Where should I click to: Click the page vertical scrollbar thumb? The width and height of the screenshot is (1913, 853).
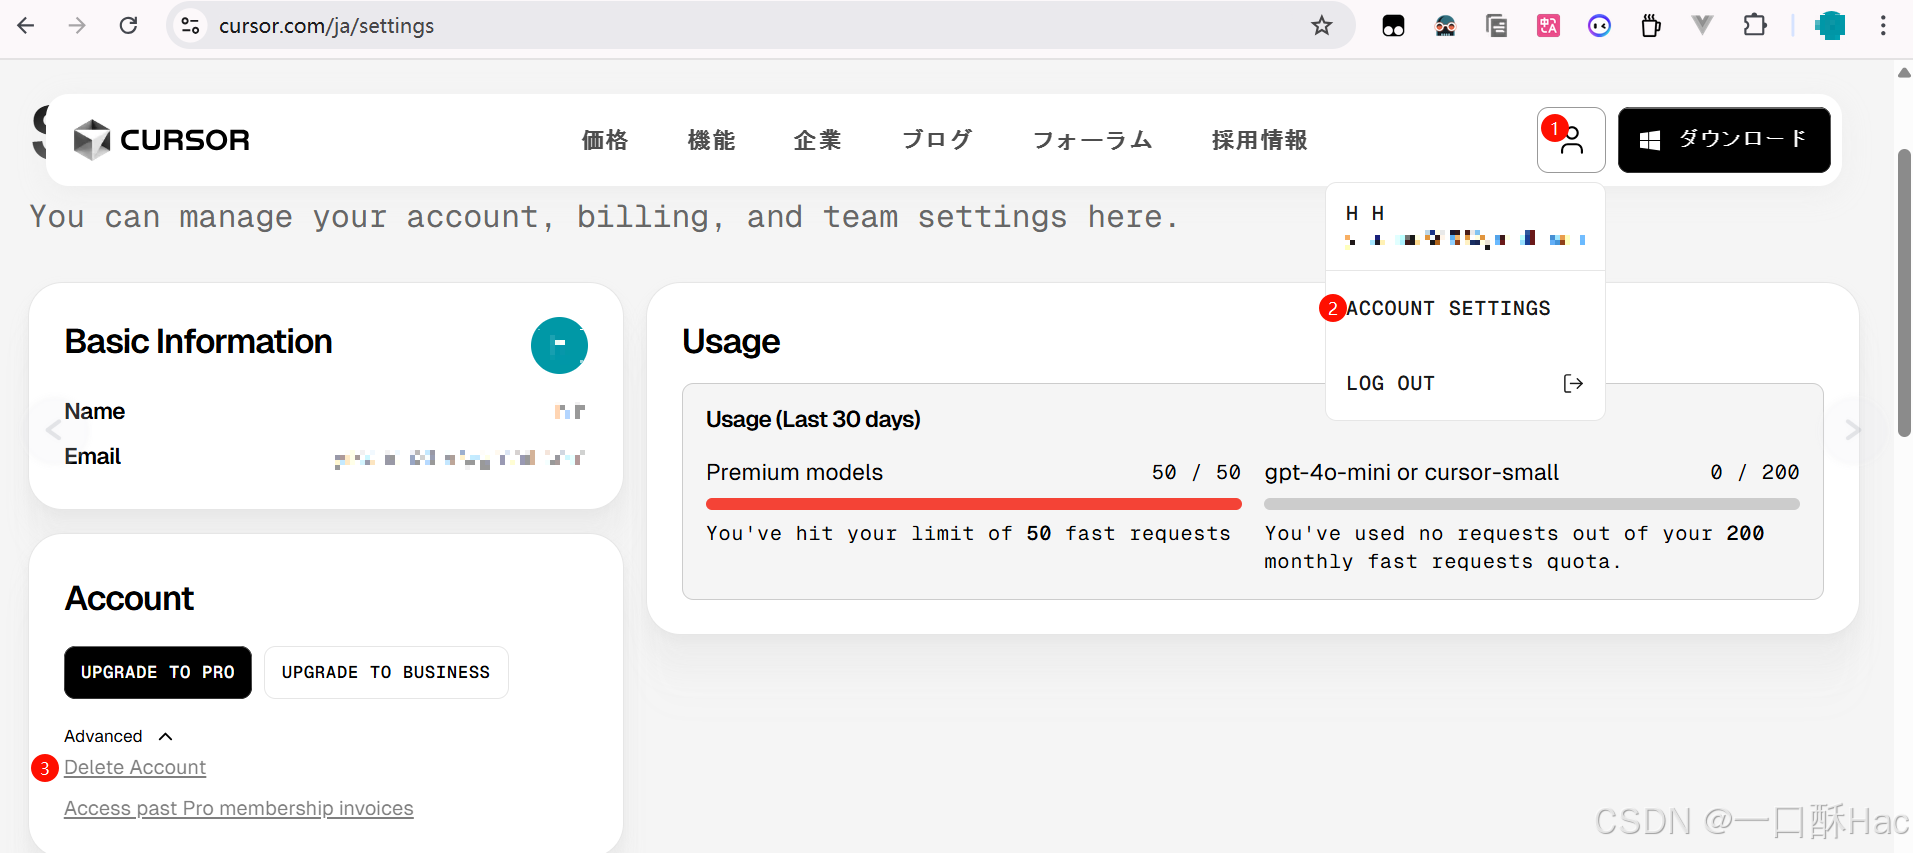pos(1904,293)
